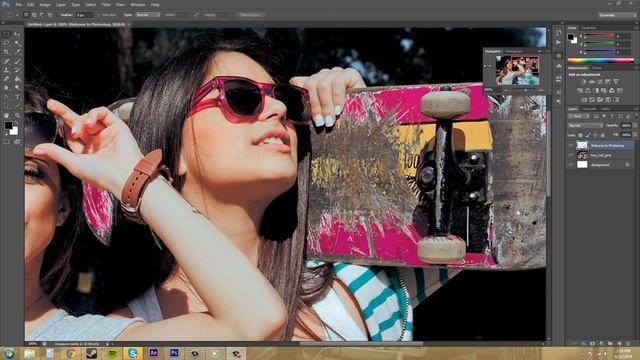Open the Filter menu
Viewport: 640px width, 360px height.
coord(106,4)
